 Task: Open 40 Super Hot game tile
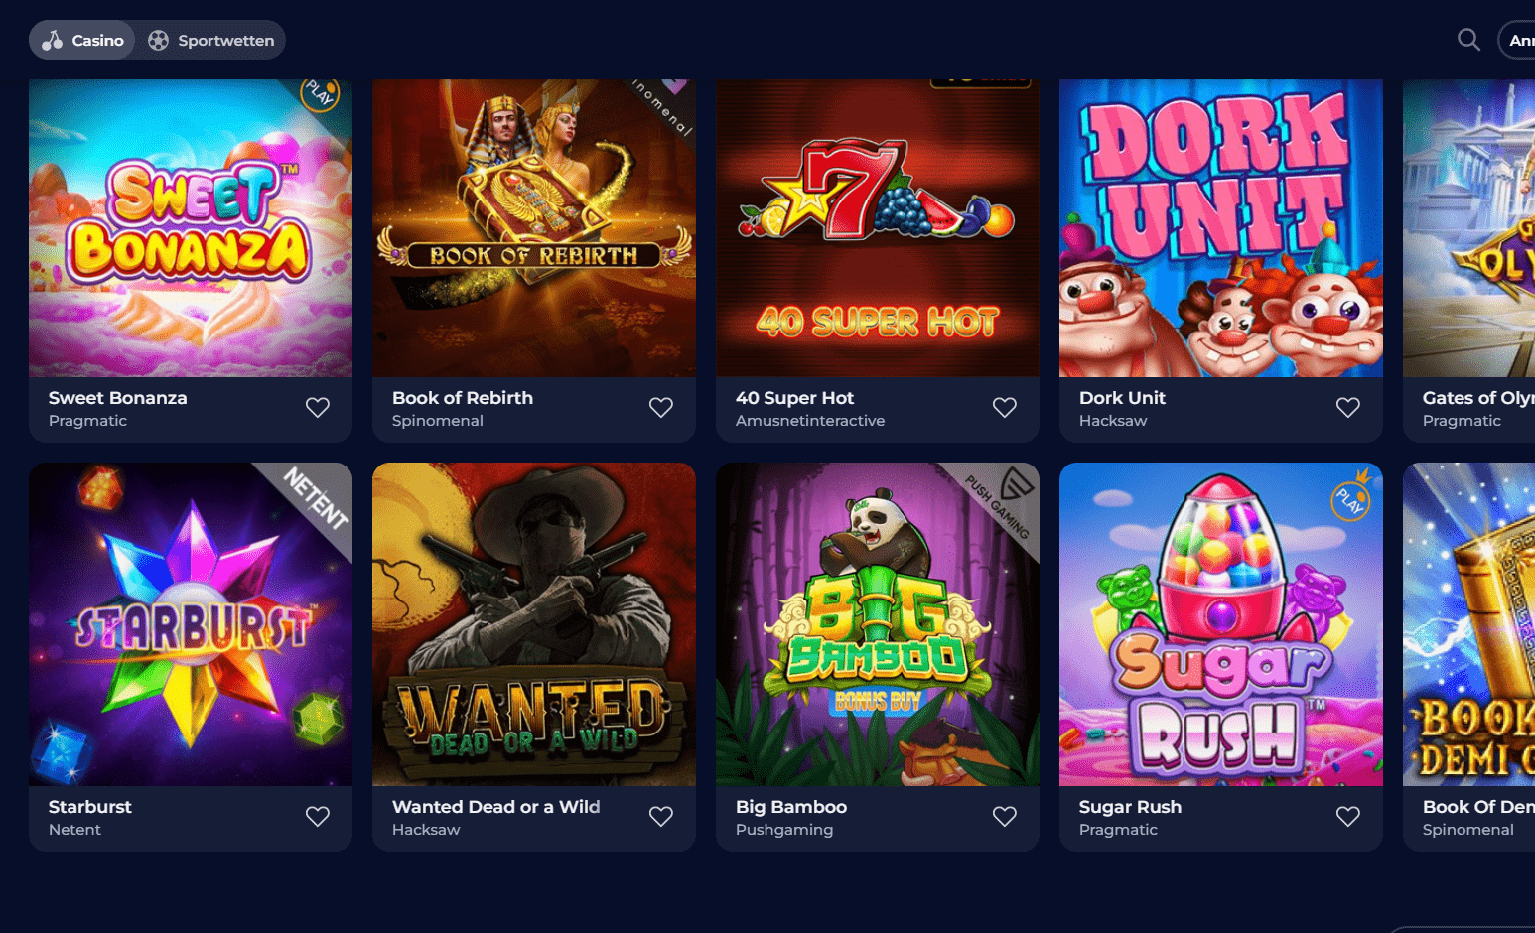pyautogui.click(x=878, y=228)
